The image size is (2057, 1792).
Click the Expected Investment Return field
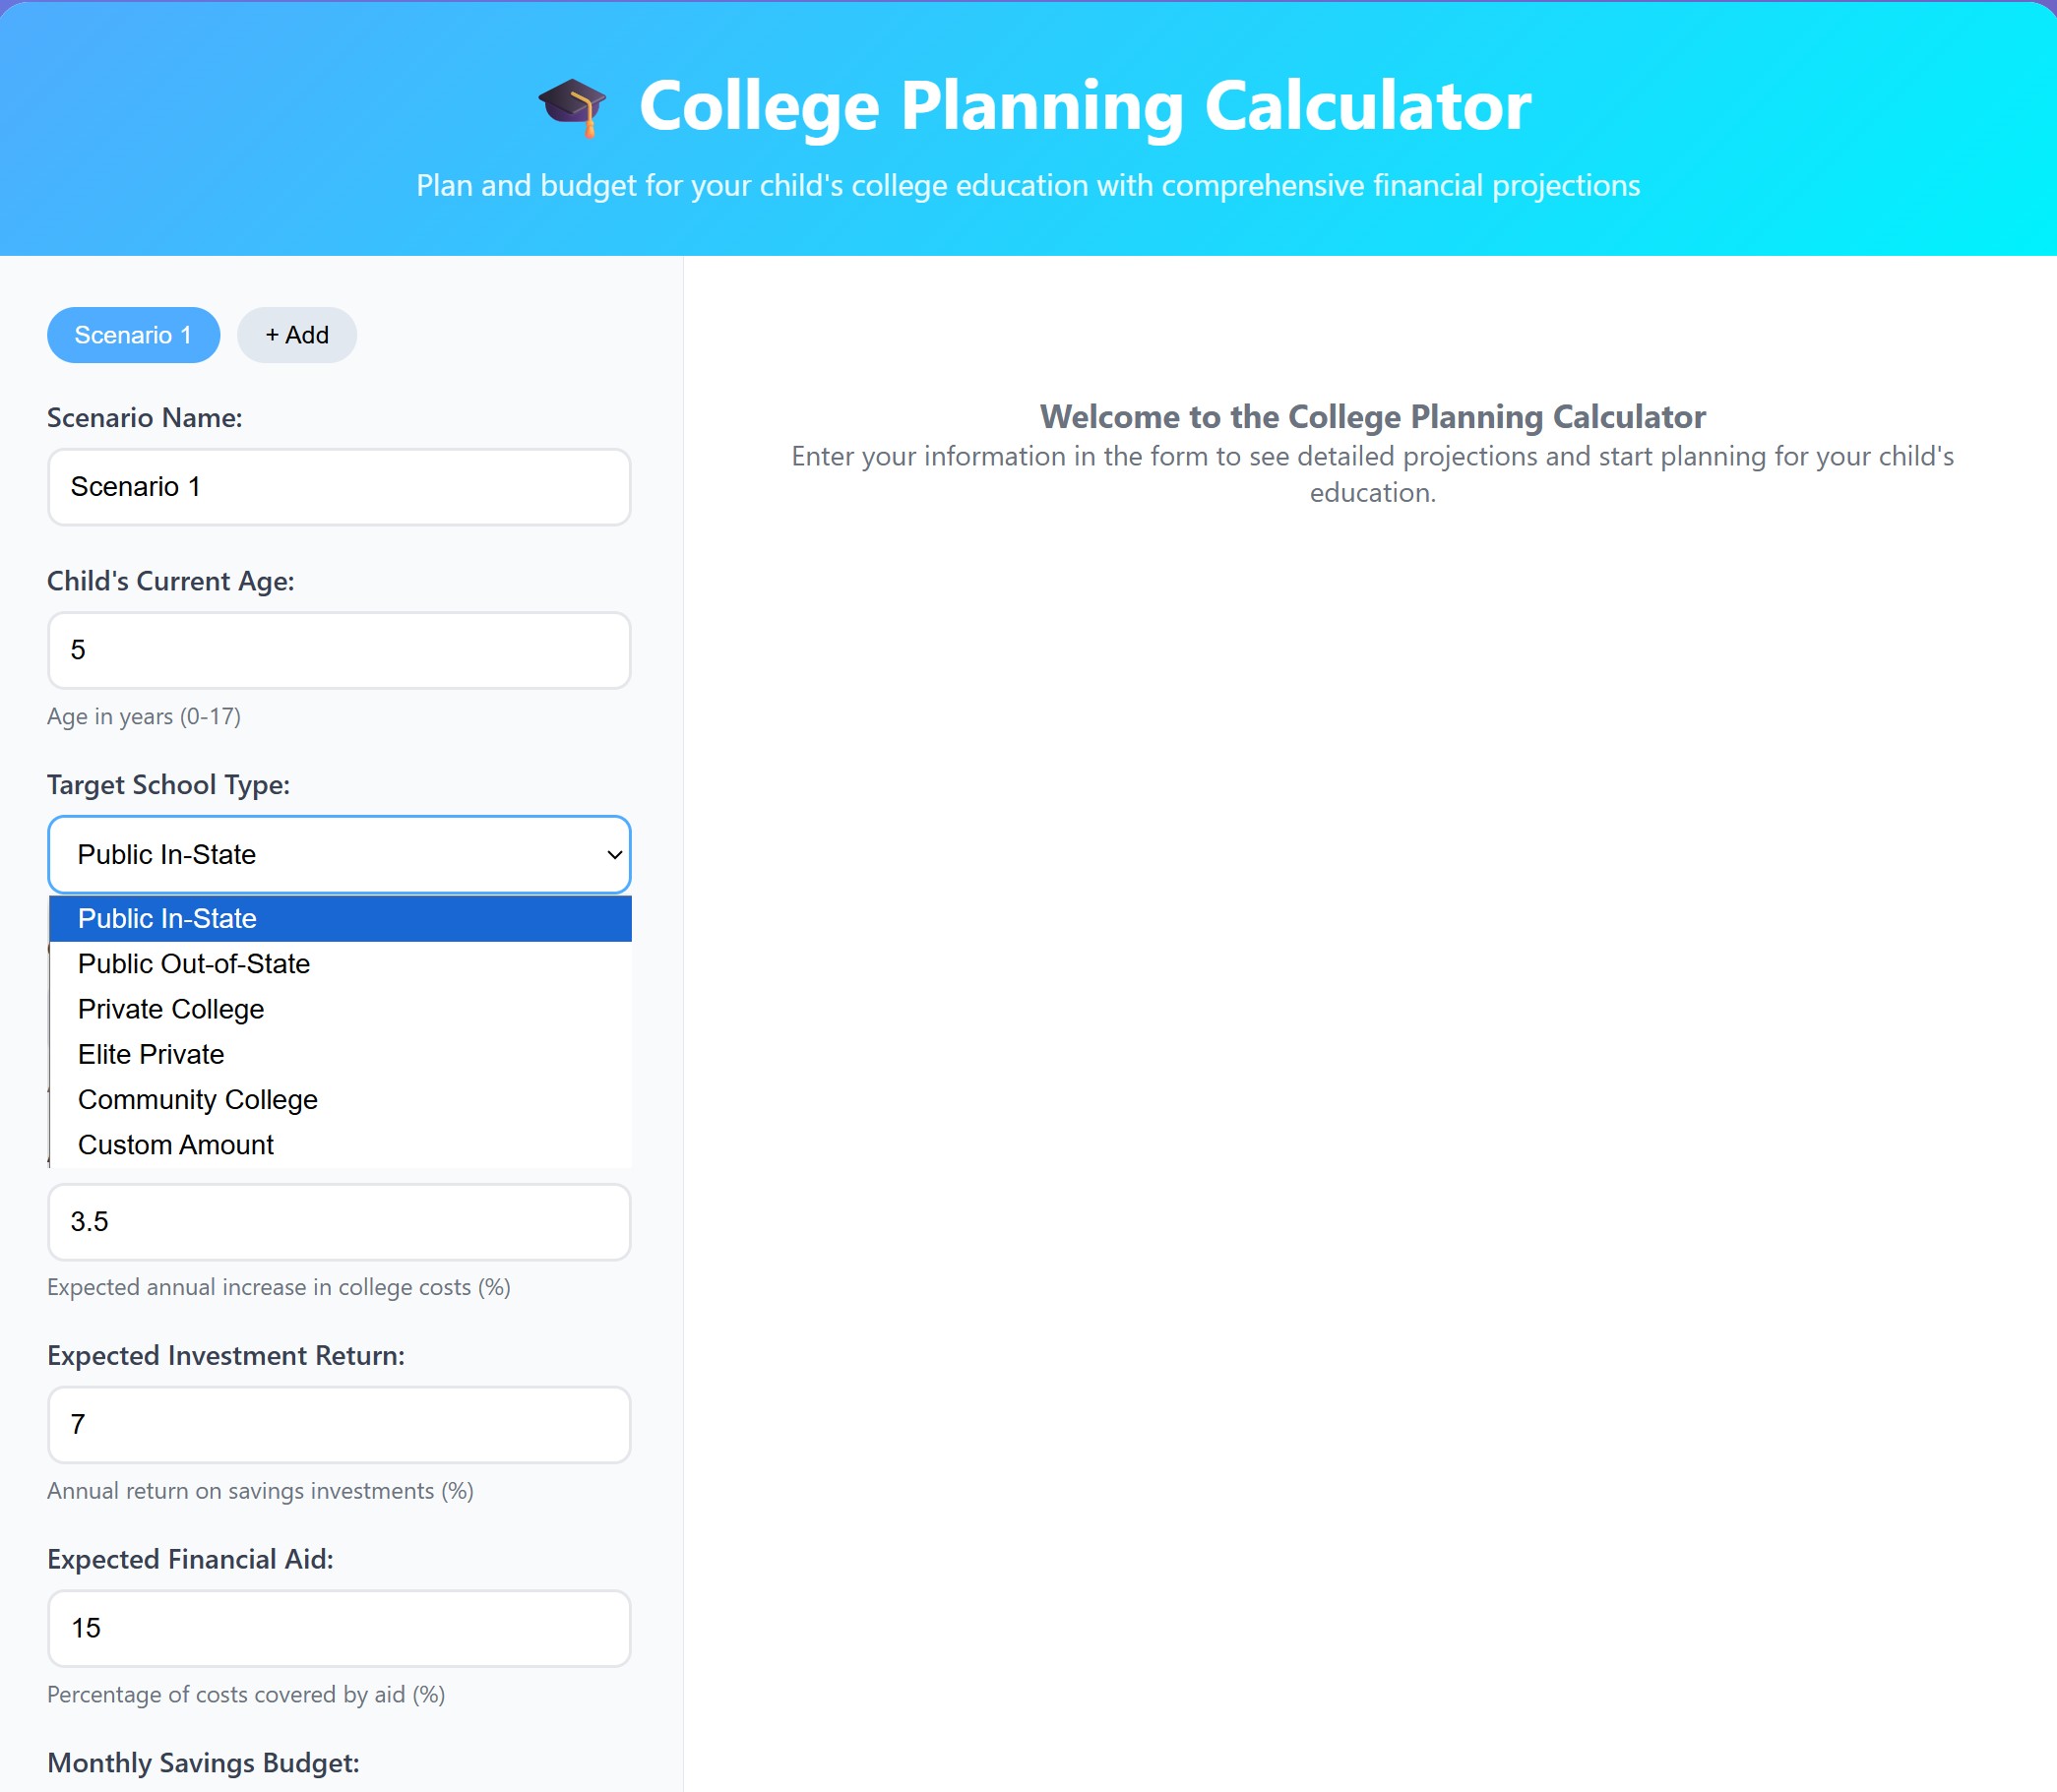pyautogui.click(x=338, y=1425)
